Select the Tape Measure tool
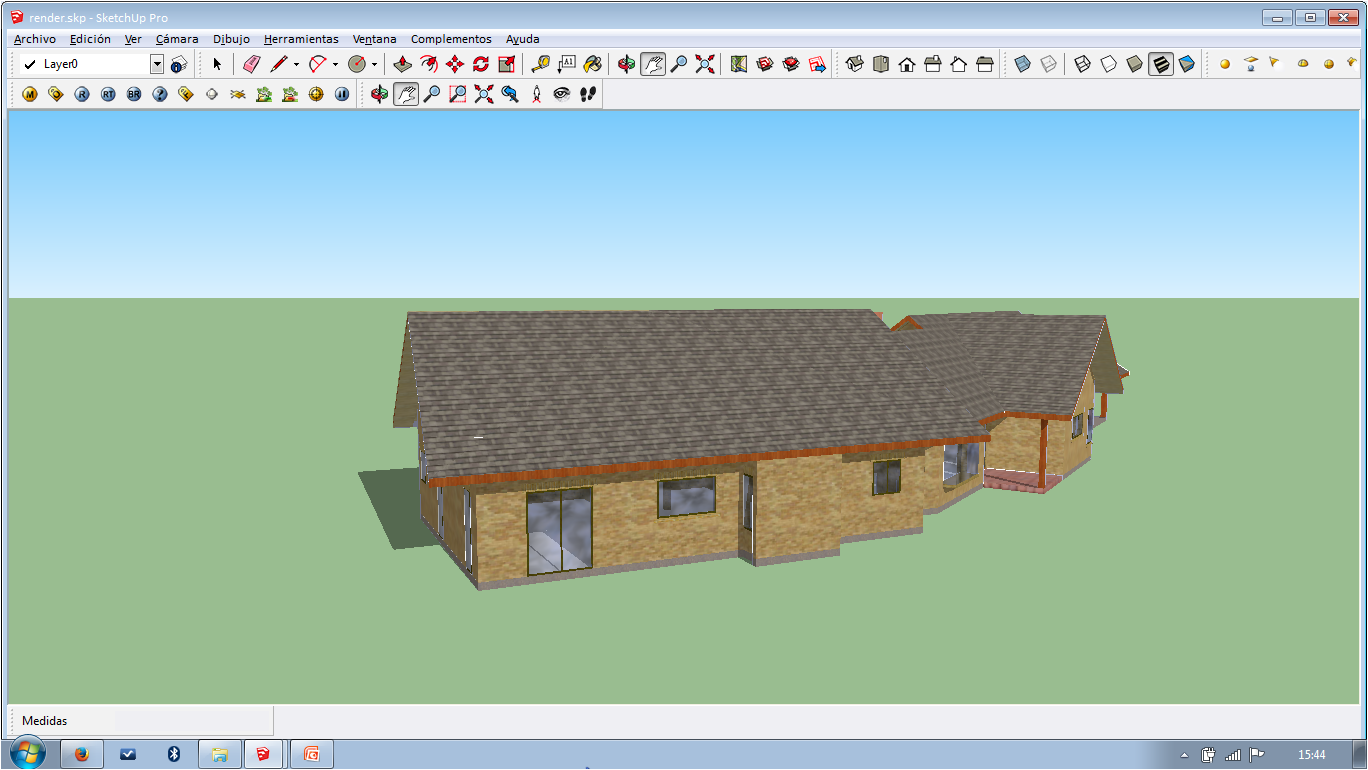This screenshot has width=1368, height=770. tap(540, 64)
